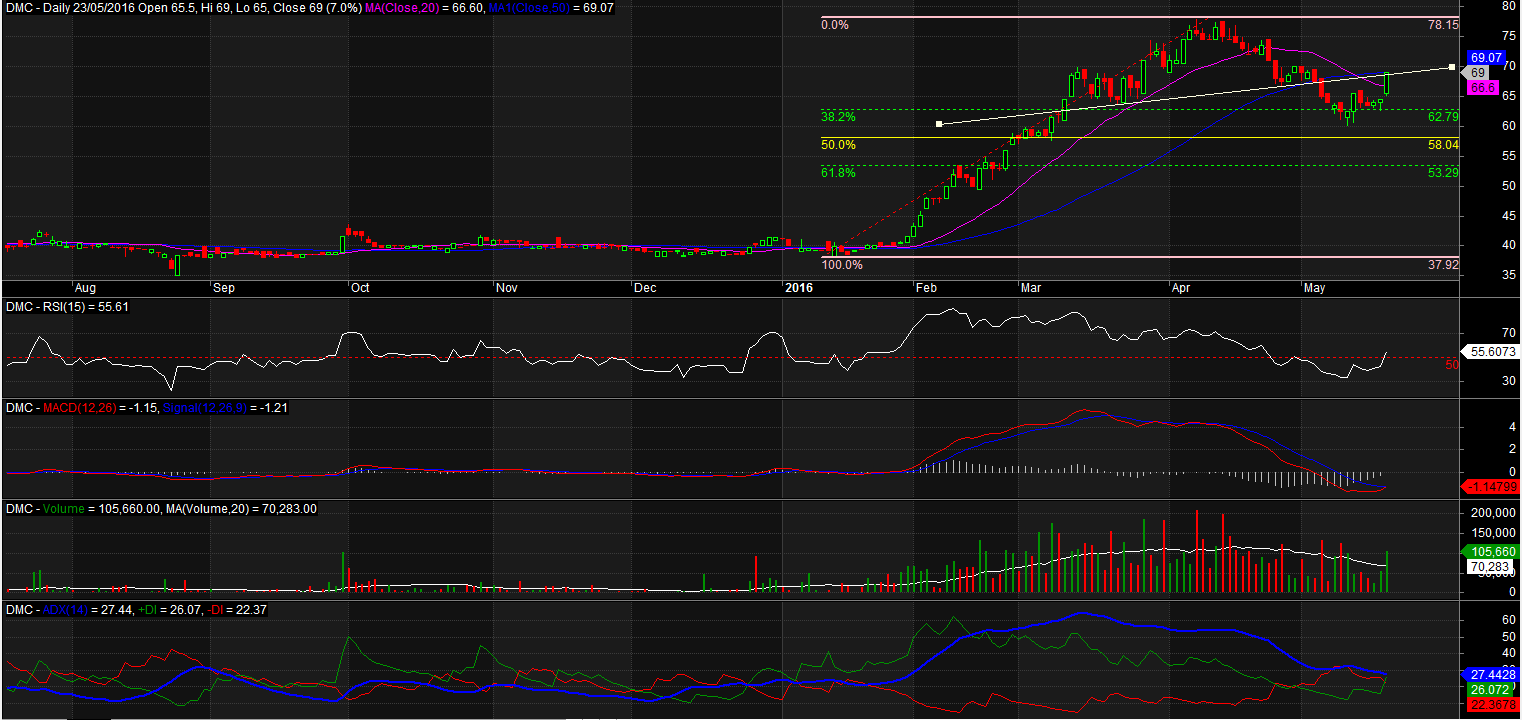The width and height of the screenshot is (1522, 720).
Task: Click the Mar label on time axis
Action: coord(1031,288)
